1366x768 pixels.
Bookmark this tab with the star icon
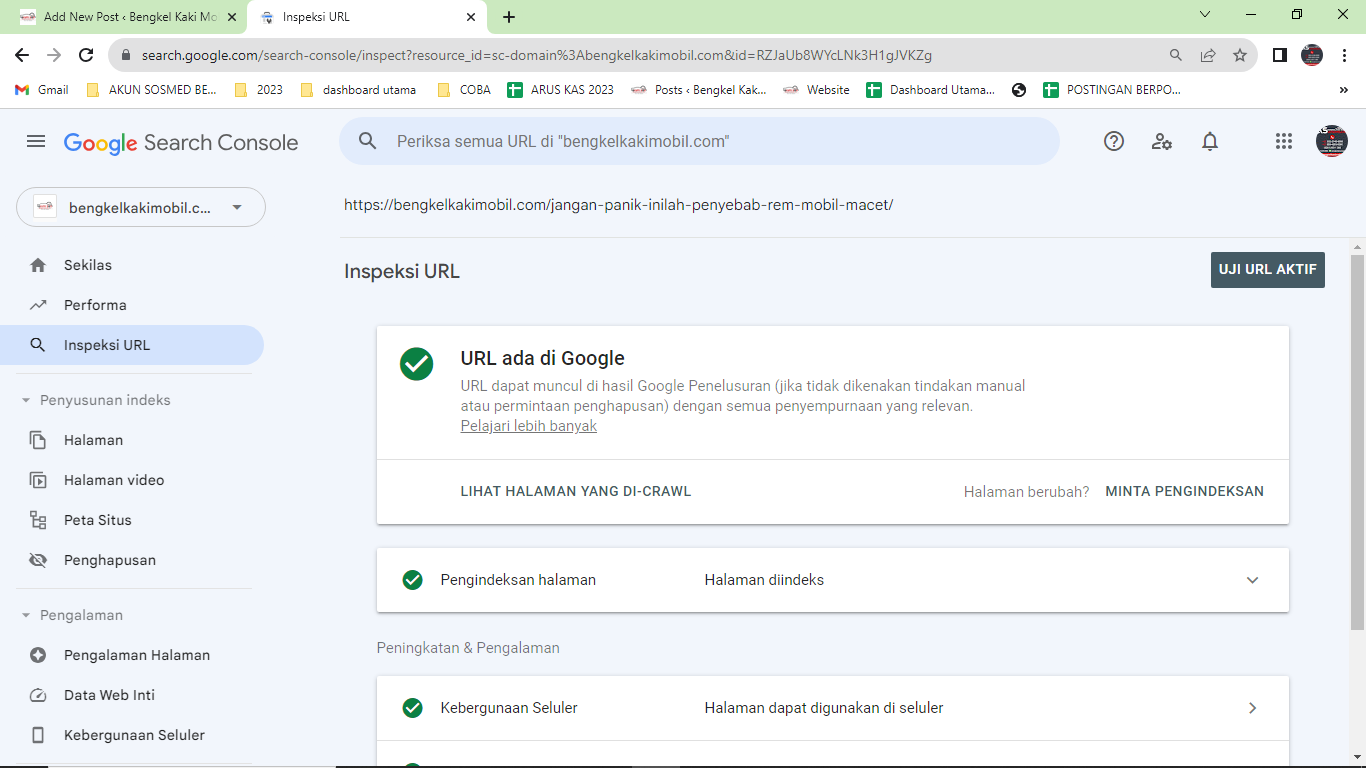click(x=1240, y=55)
